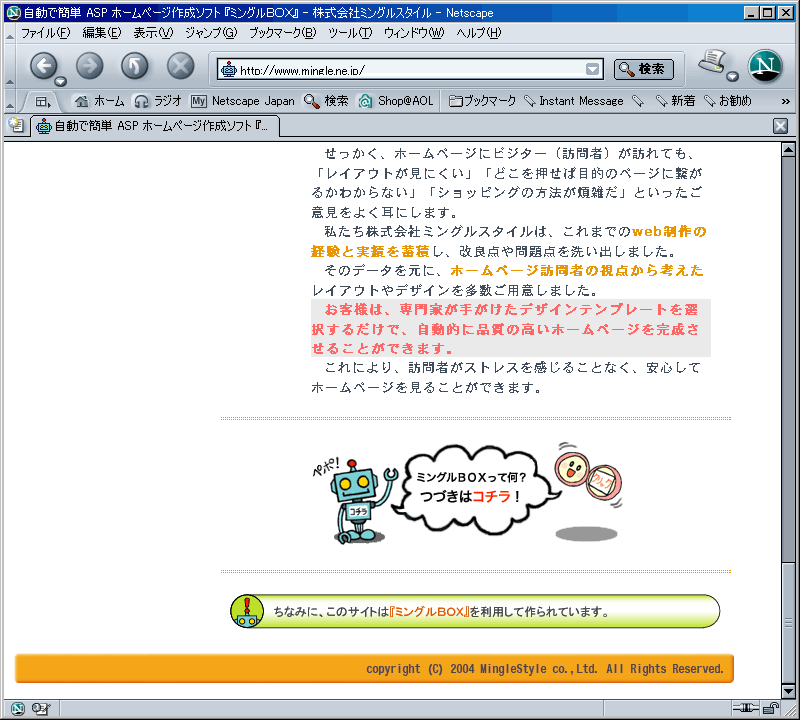Click the site icon next to the URL
The image size is (800, 720).
tap(229, 69)
